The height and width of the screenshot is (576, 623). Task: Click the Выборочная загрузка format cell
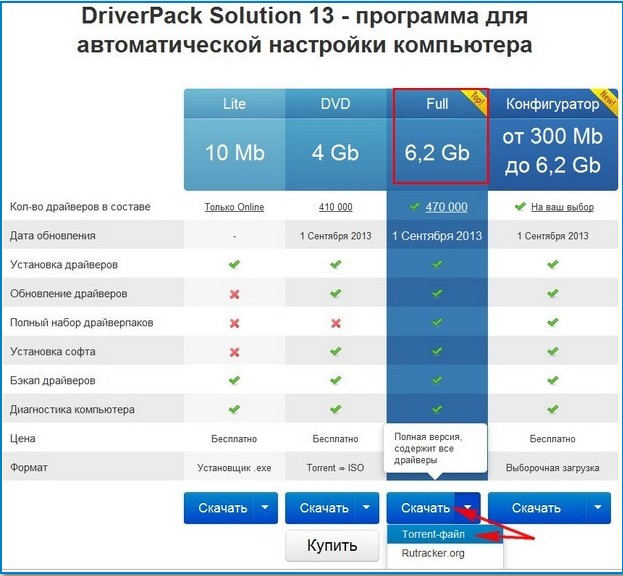click(552, 468)
